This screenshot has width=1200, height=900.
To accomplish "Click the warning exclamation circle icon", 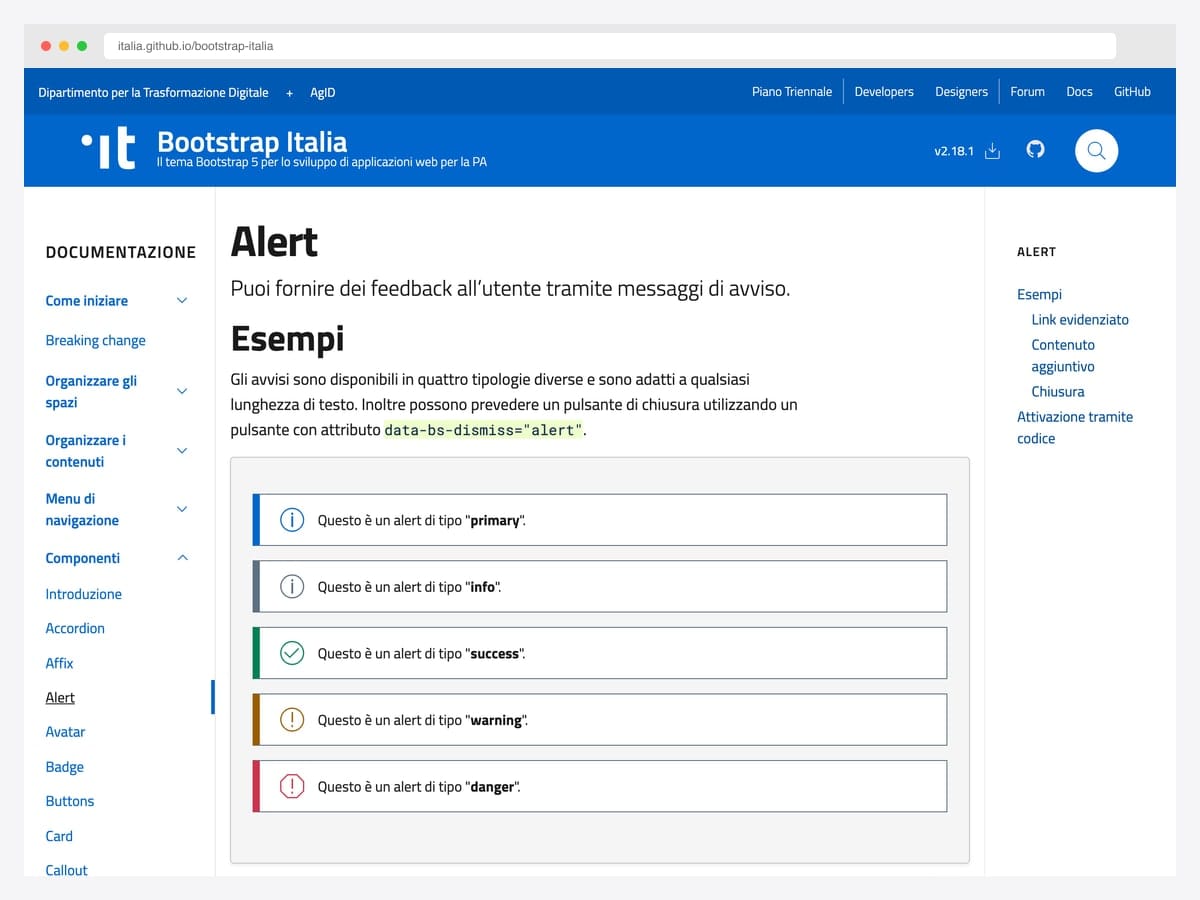I will (291, 720).
